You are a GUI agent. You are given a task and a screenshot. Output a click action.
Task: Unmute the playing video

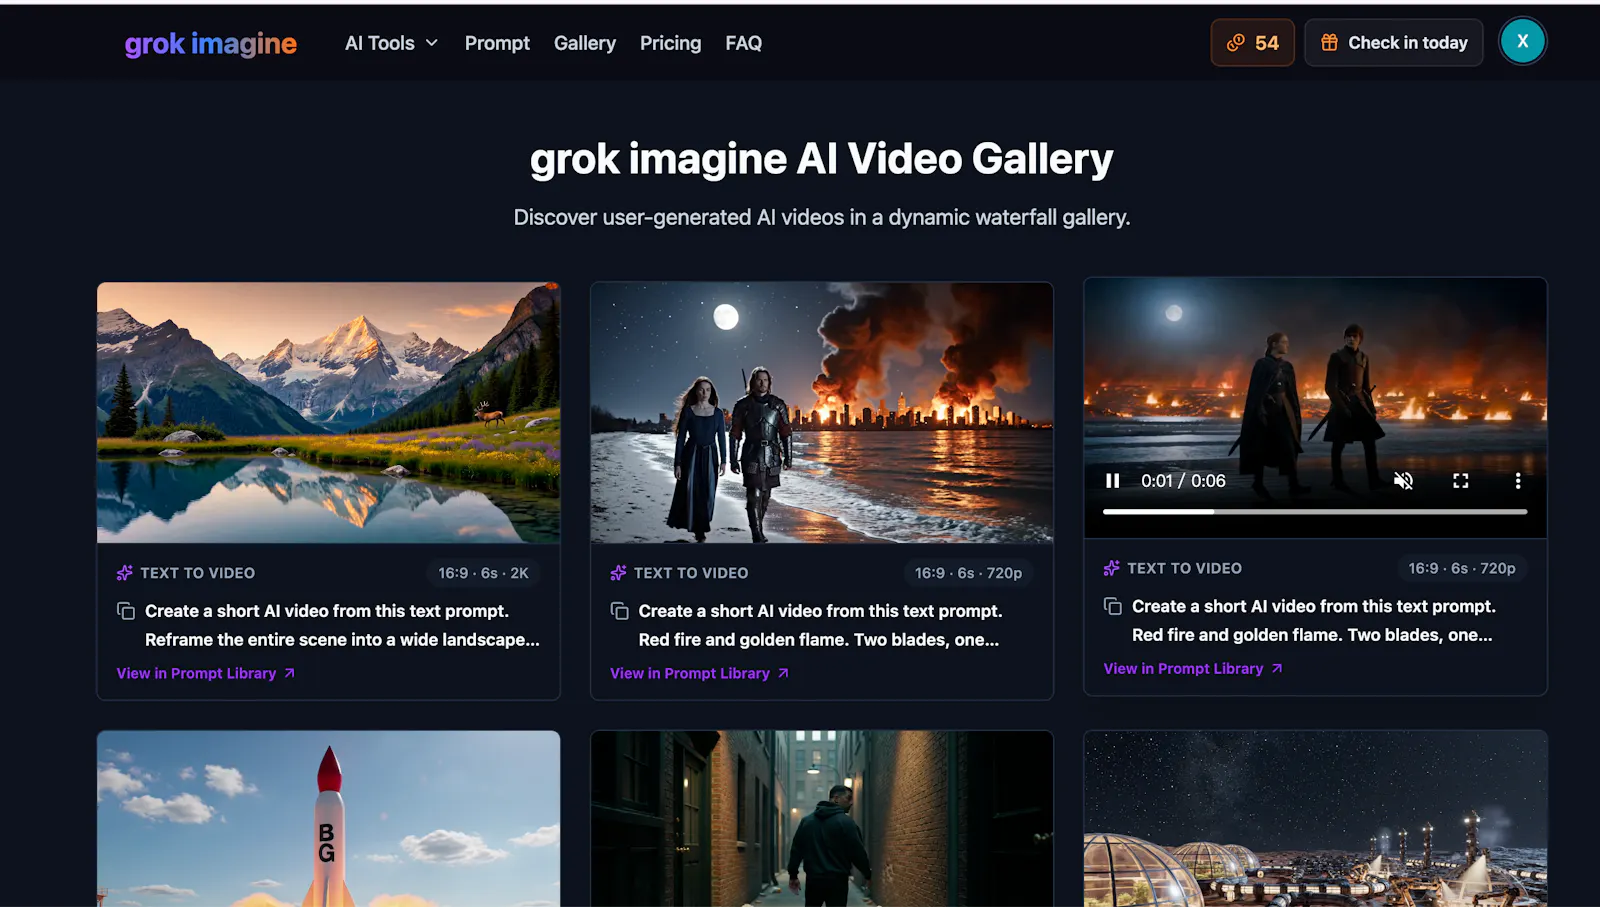[x=1403, y=481]
